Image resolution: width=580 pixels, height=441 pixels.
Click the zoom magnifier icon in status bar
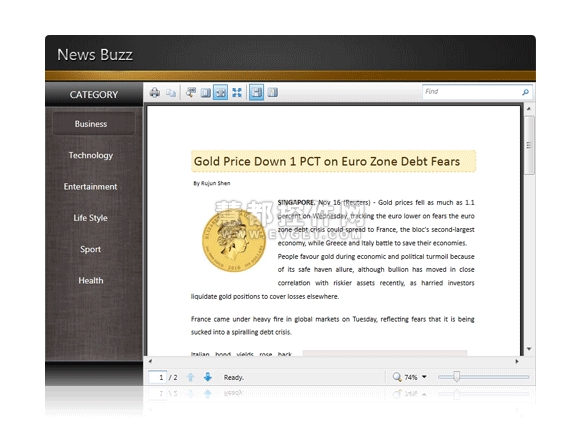[397, 377]
